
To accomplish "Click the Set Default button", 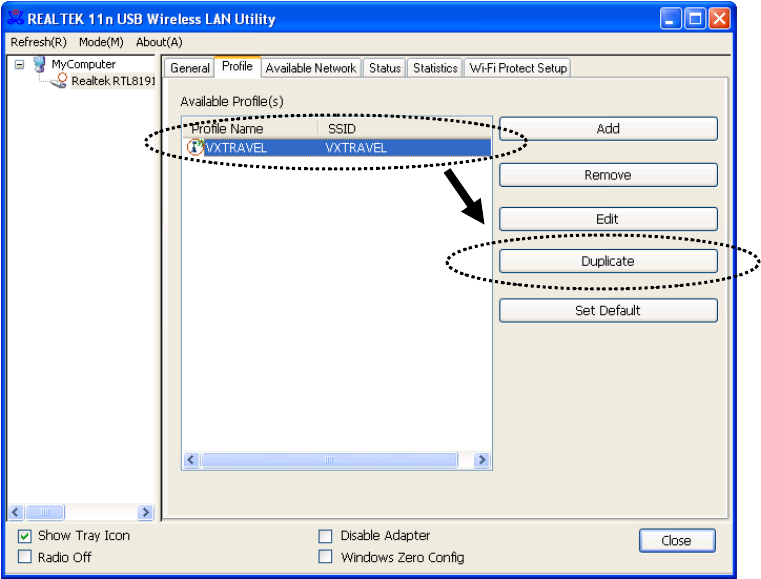I will [608, 310].
